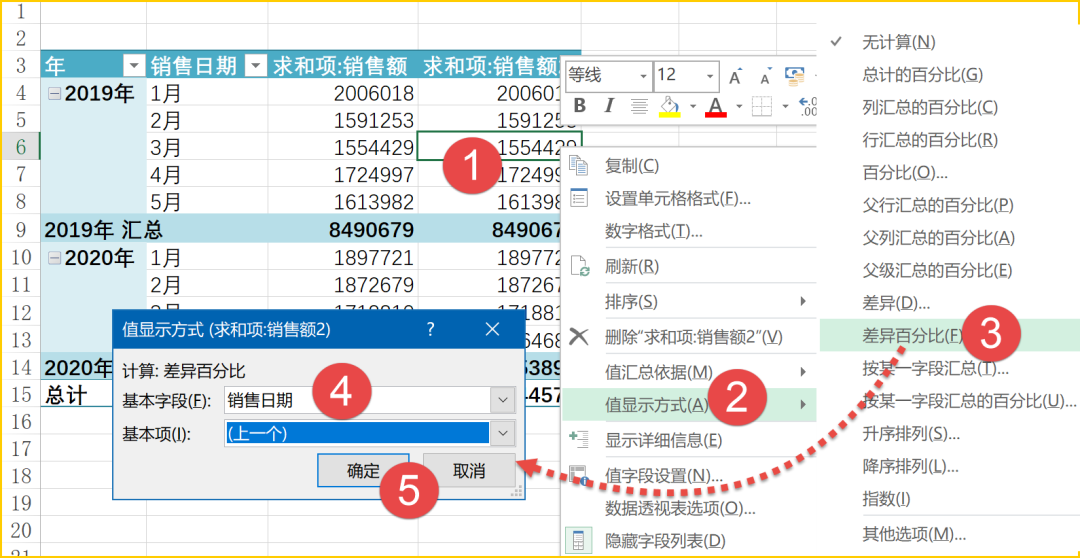Open the 年 column filter dropdown

(x=132, y=65)
